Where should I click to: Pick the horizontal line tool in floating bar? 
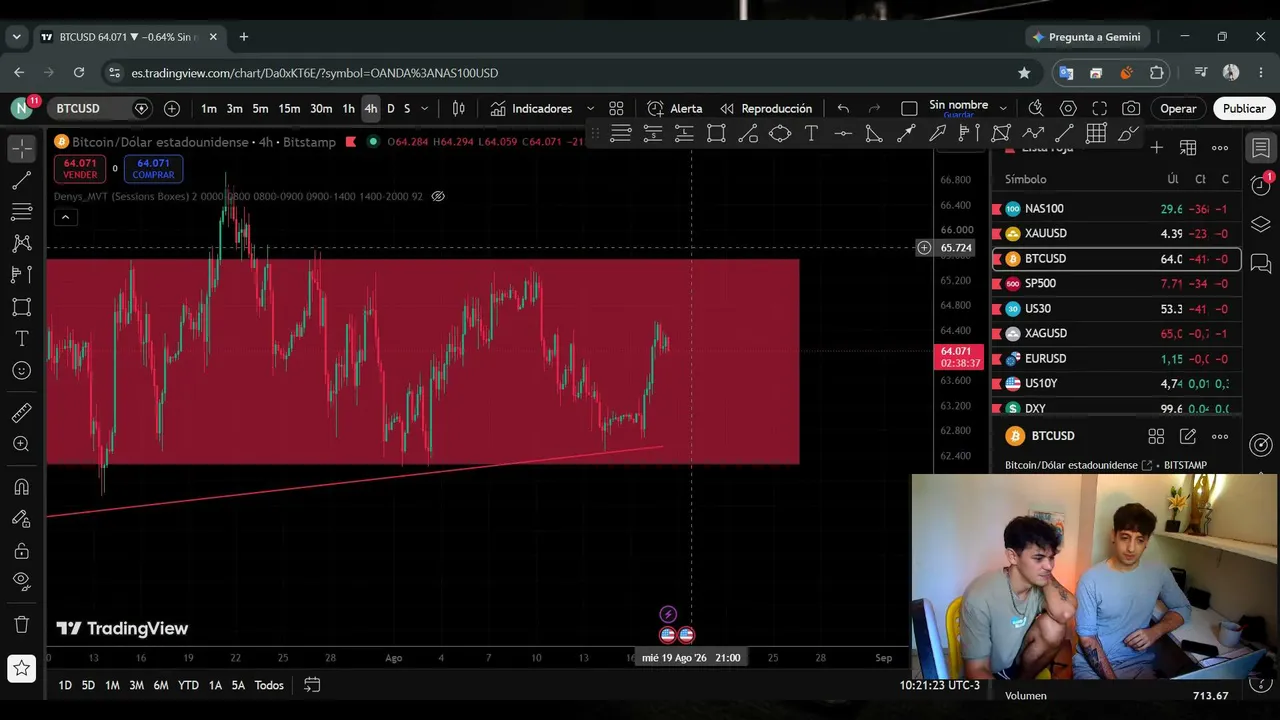[843, 133]
